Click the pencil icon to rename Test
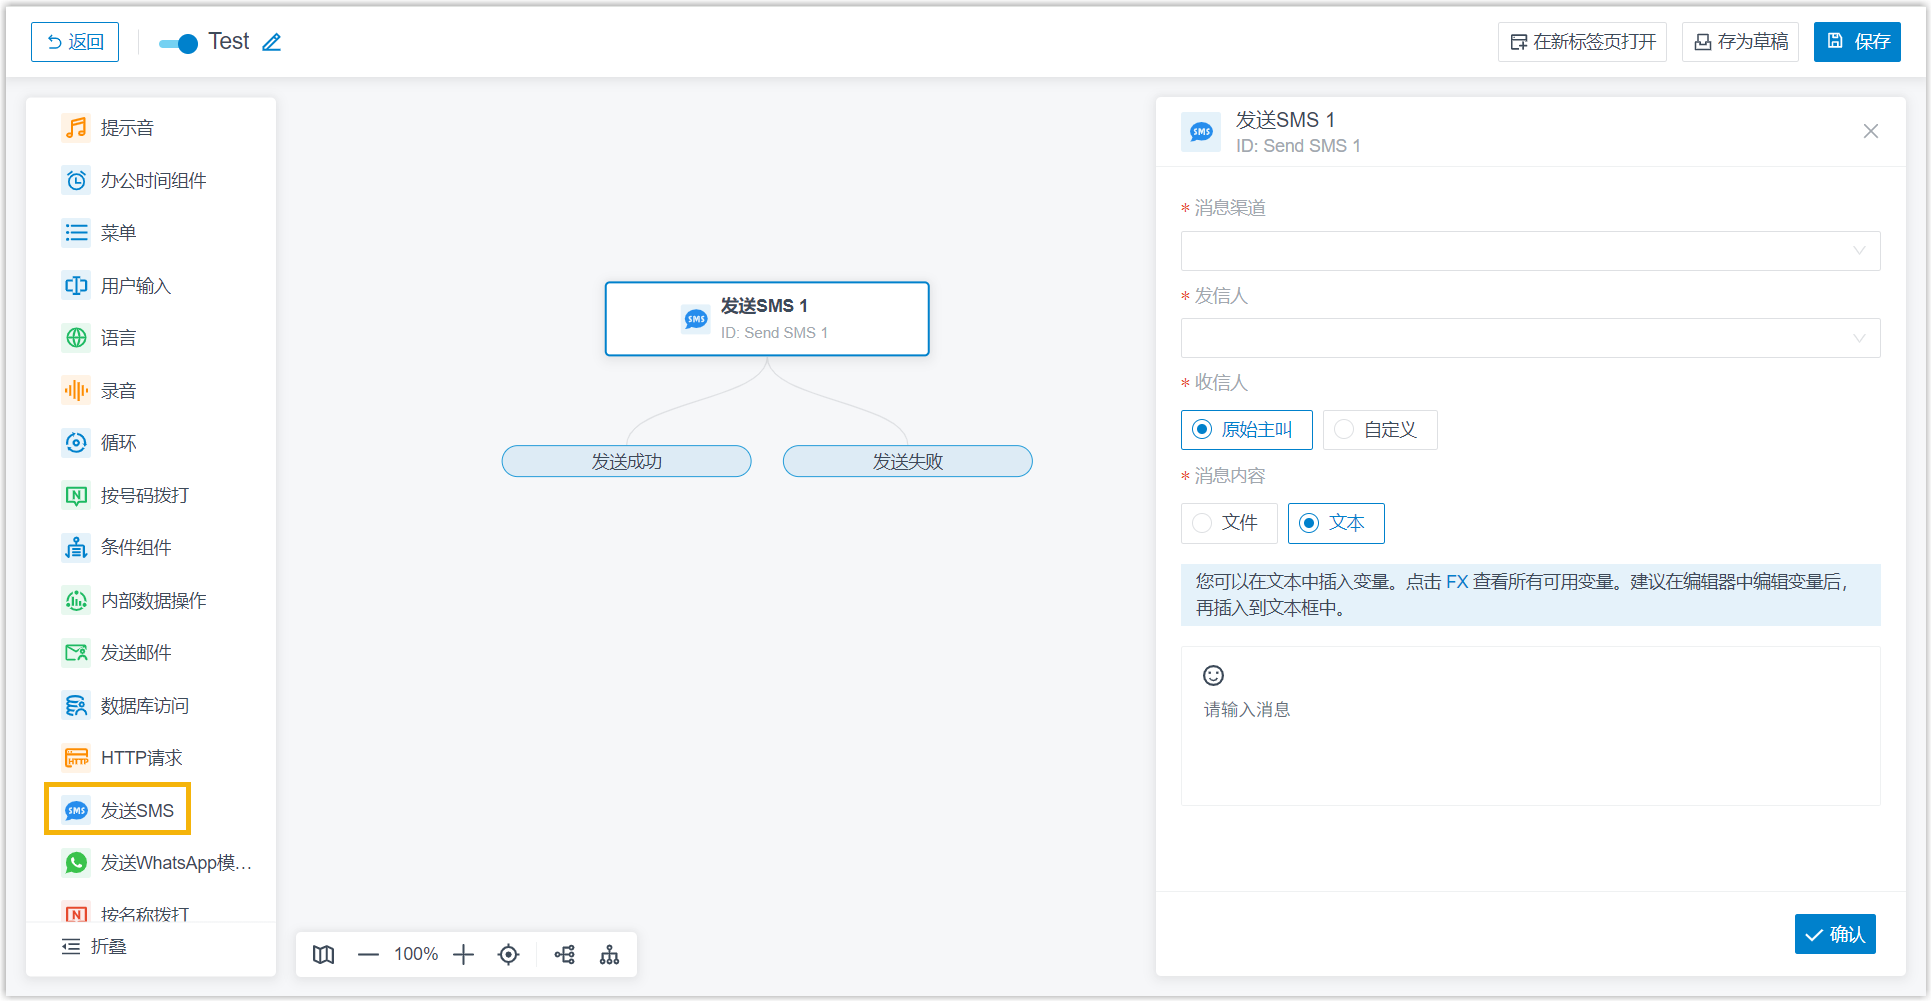The height and width of the screenshot is (1002, 1932). [x=271, y=42]
